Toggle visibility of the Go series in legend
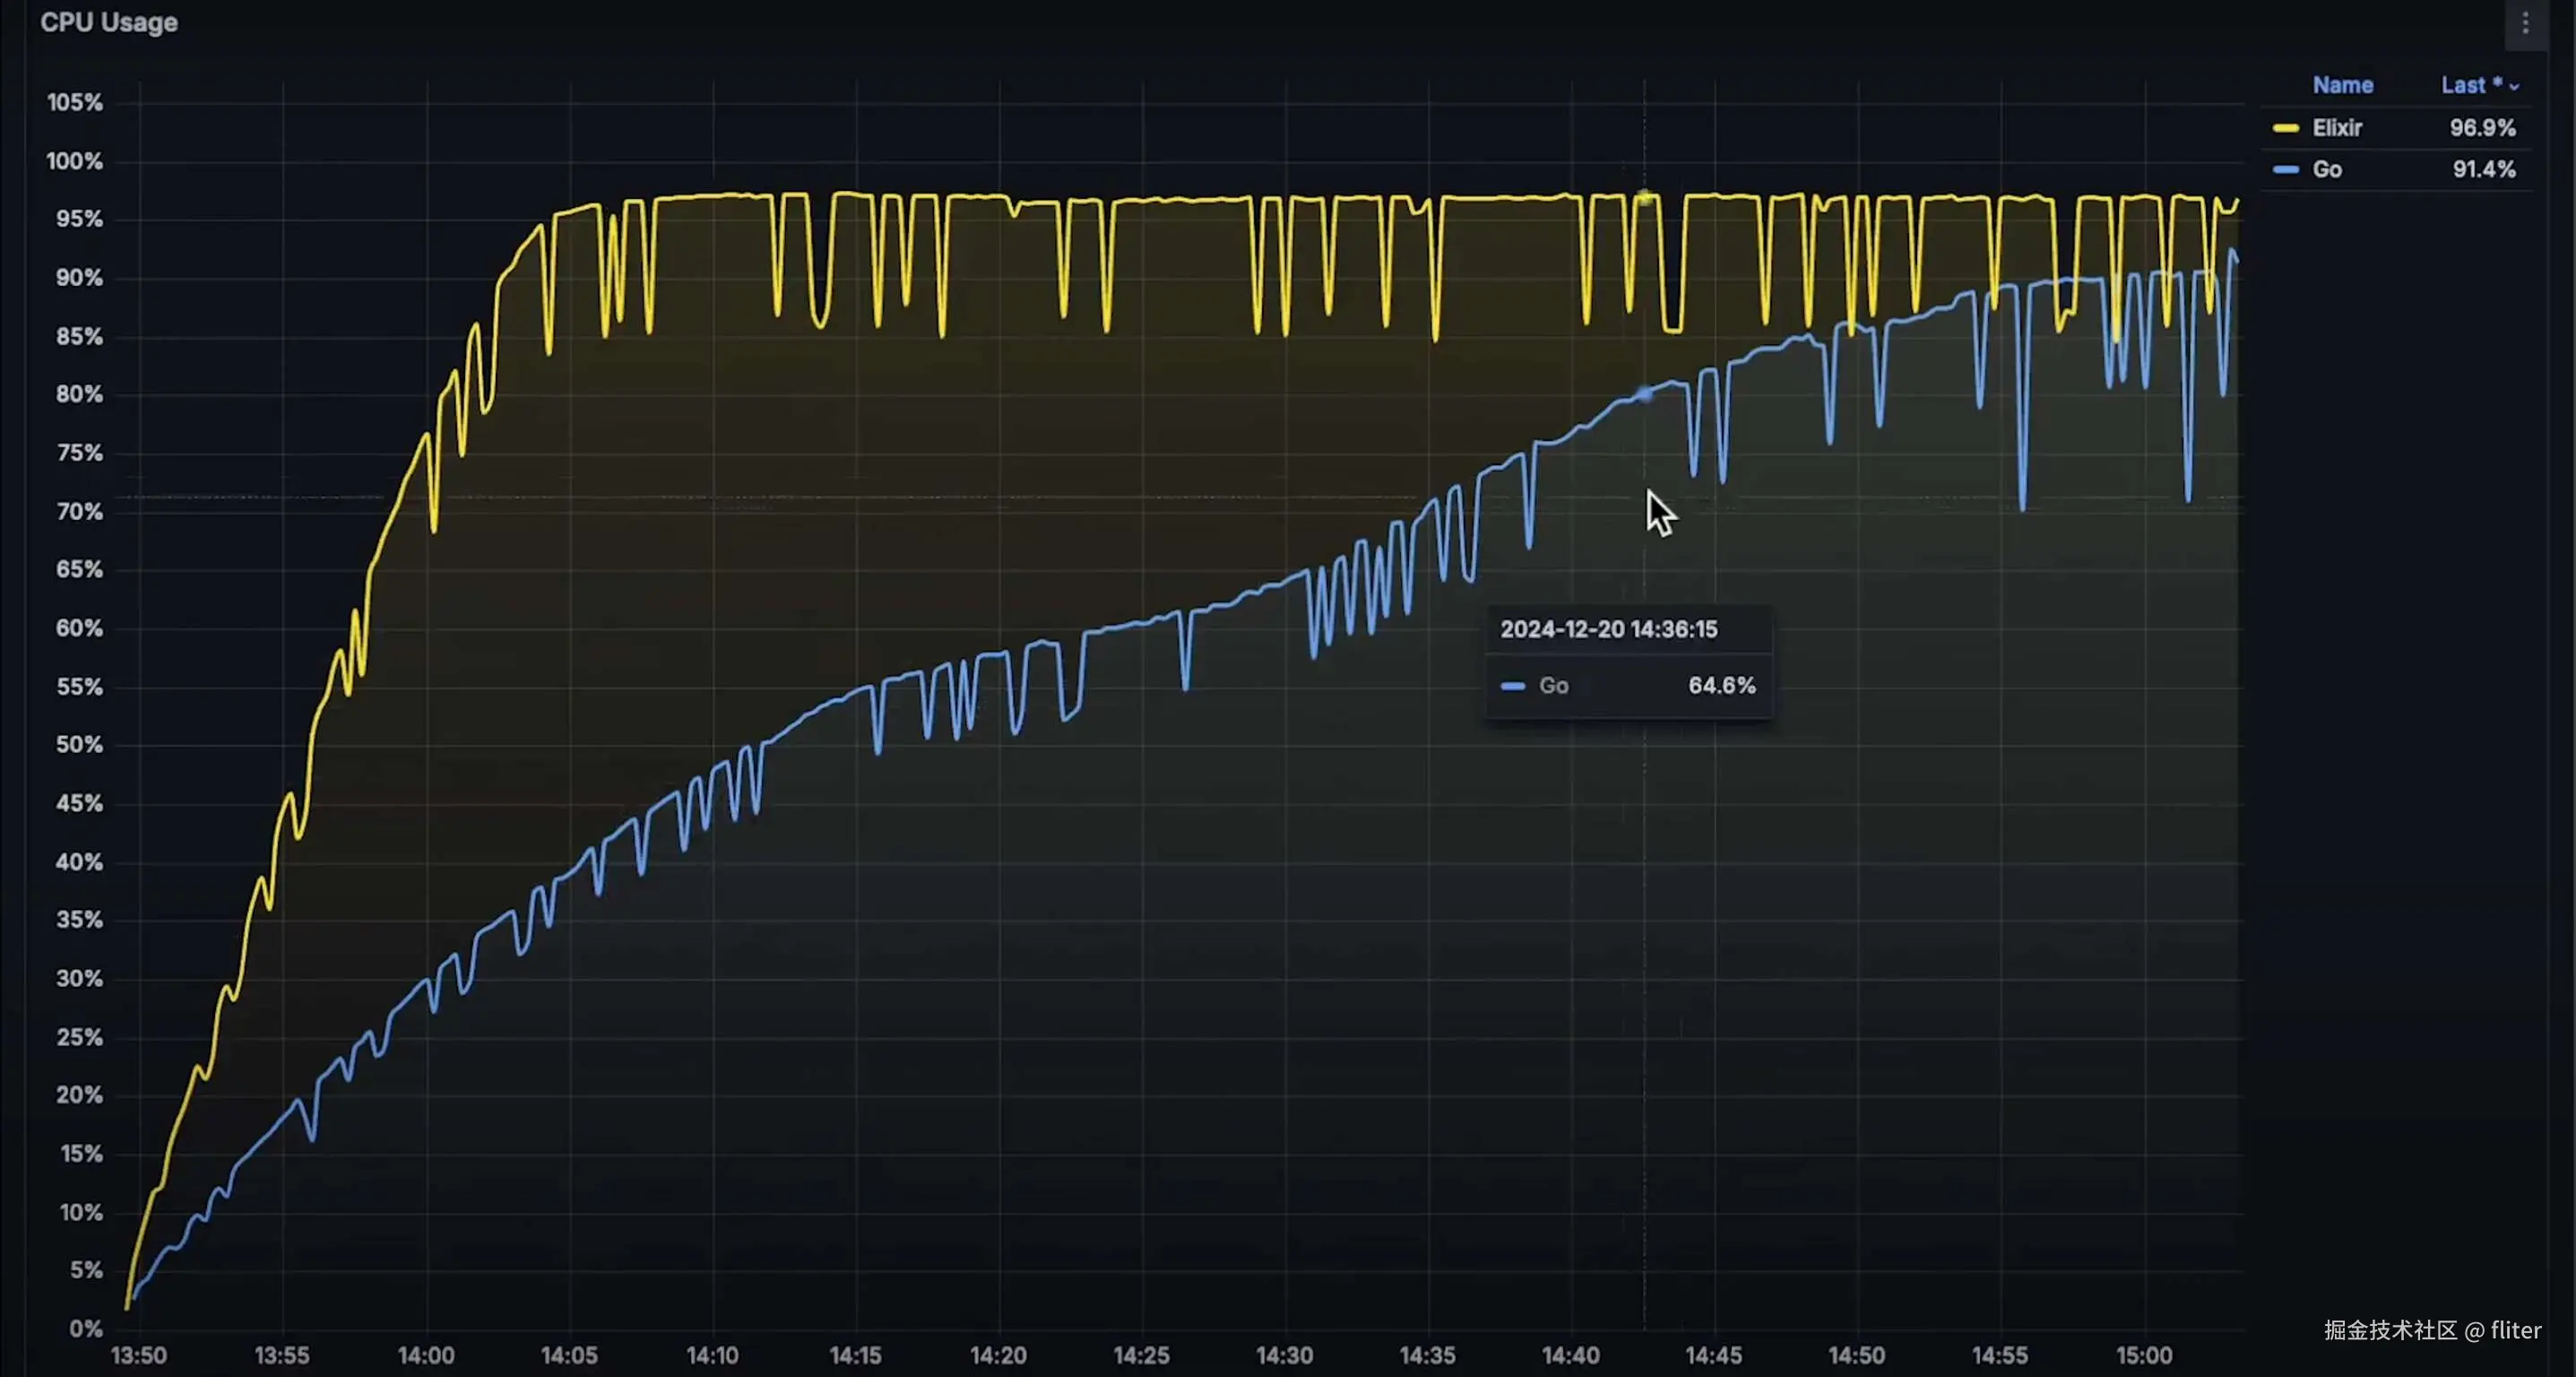Screen dimensions: 2576x1377 (x=2327, y=170)
